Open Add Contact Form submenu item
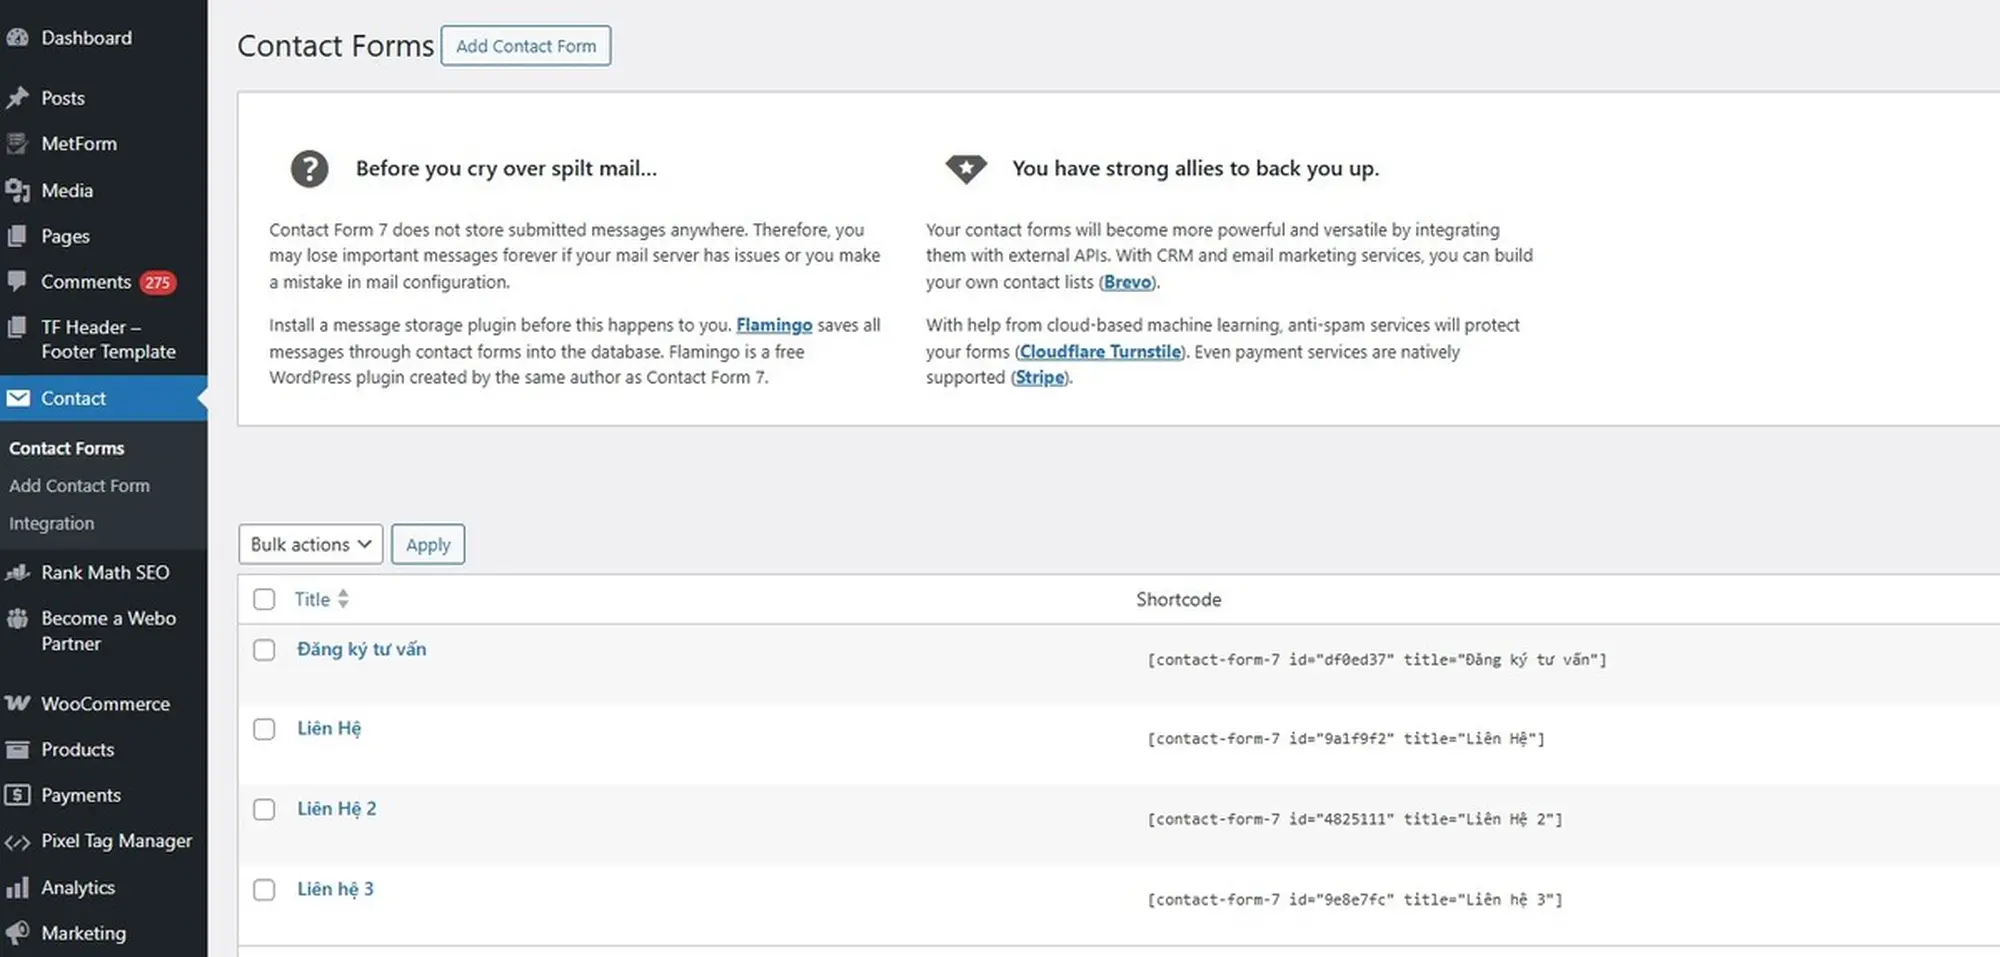The width and height of the screenshot is (2000, 957). pyautogui.click(x=80, y=486)
